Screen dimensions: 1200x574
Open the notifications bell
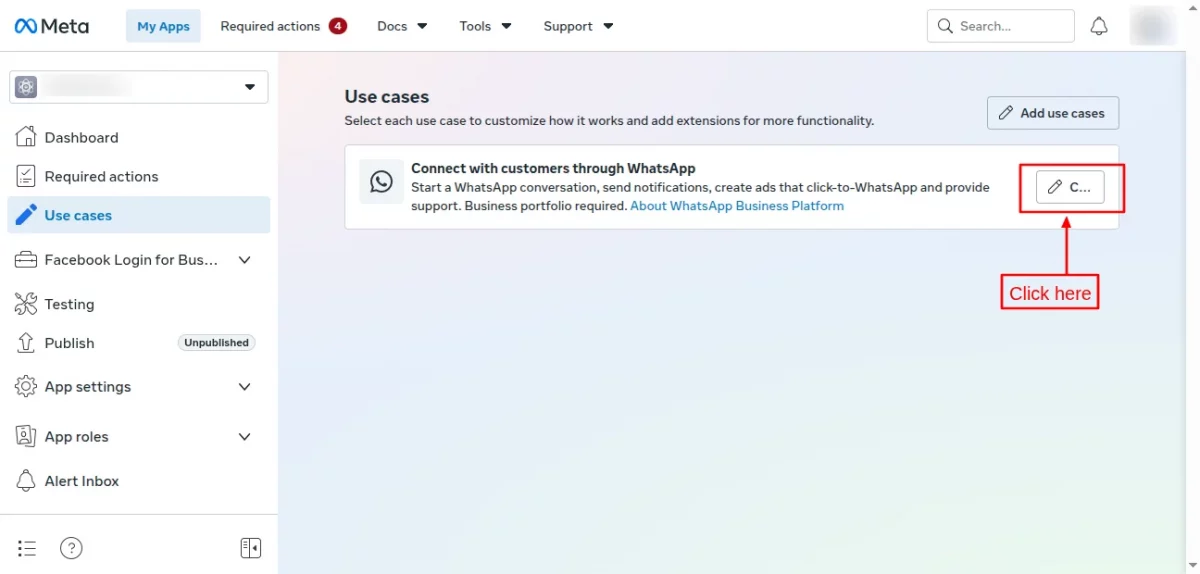[1099, 26]
